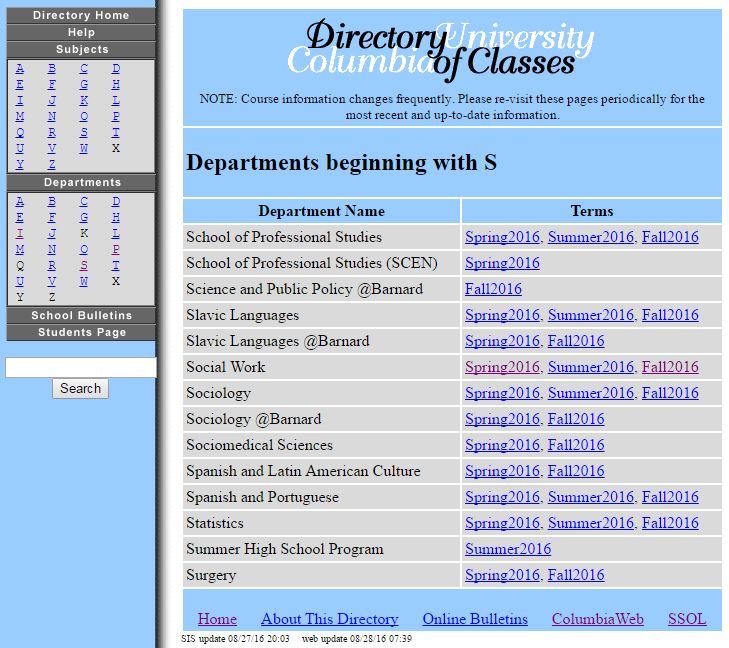
Task: Visit the ColumbiaWeb footer link
Action: pos(598,619)
